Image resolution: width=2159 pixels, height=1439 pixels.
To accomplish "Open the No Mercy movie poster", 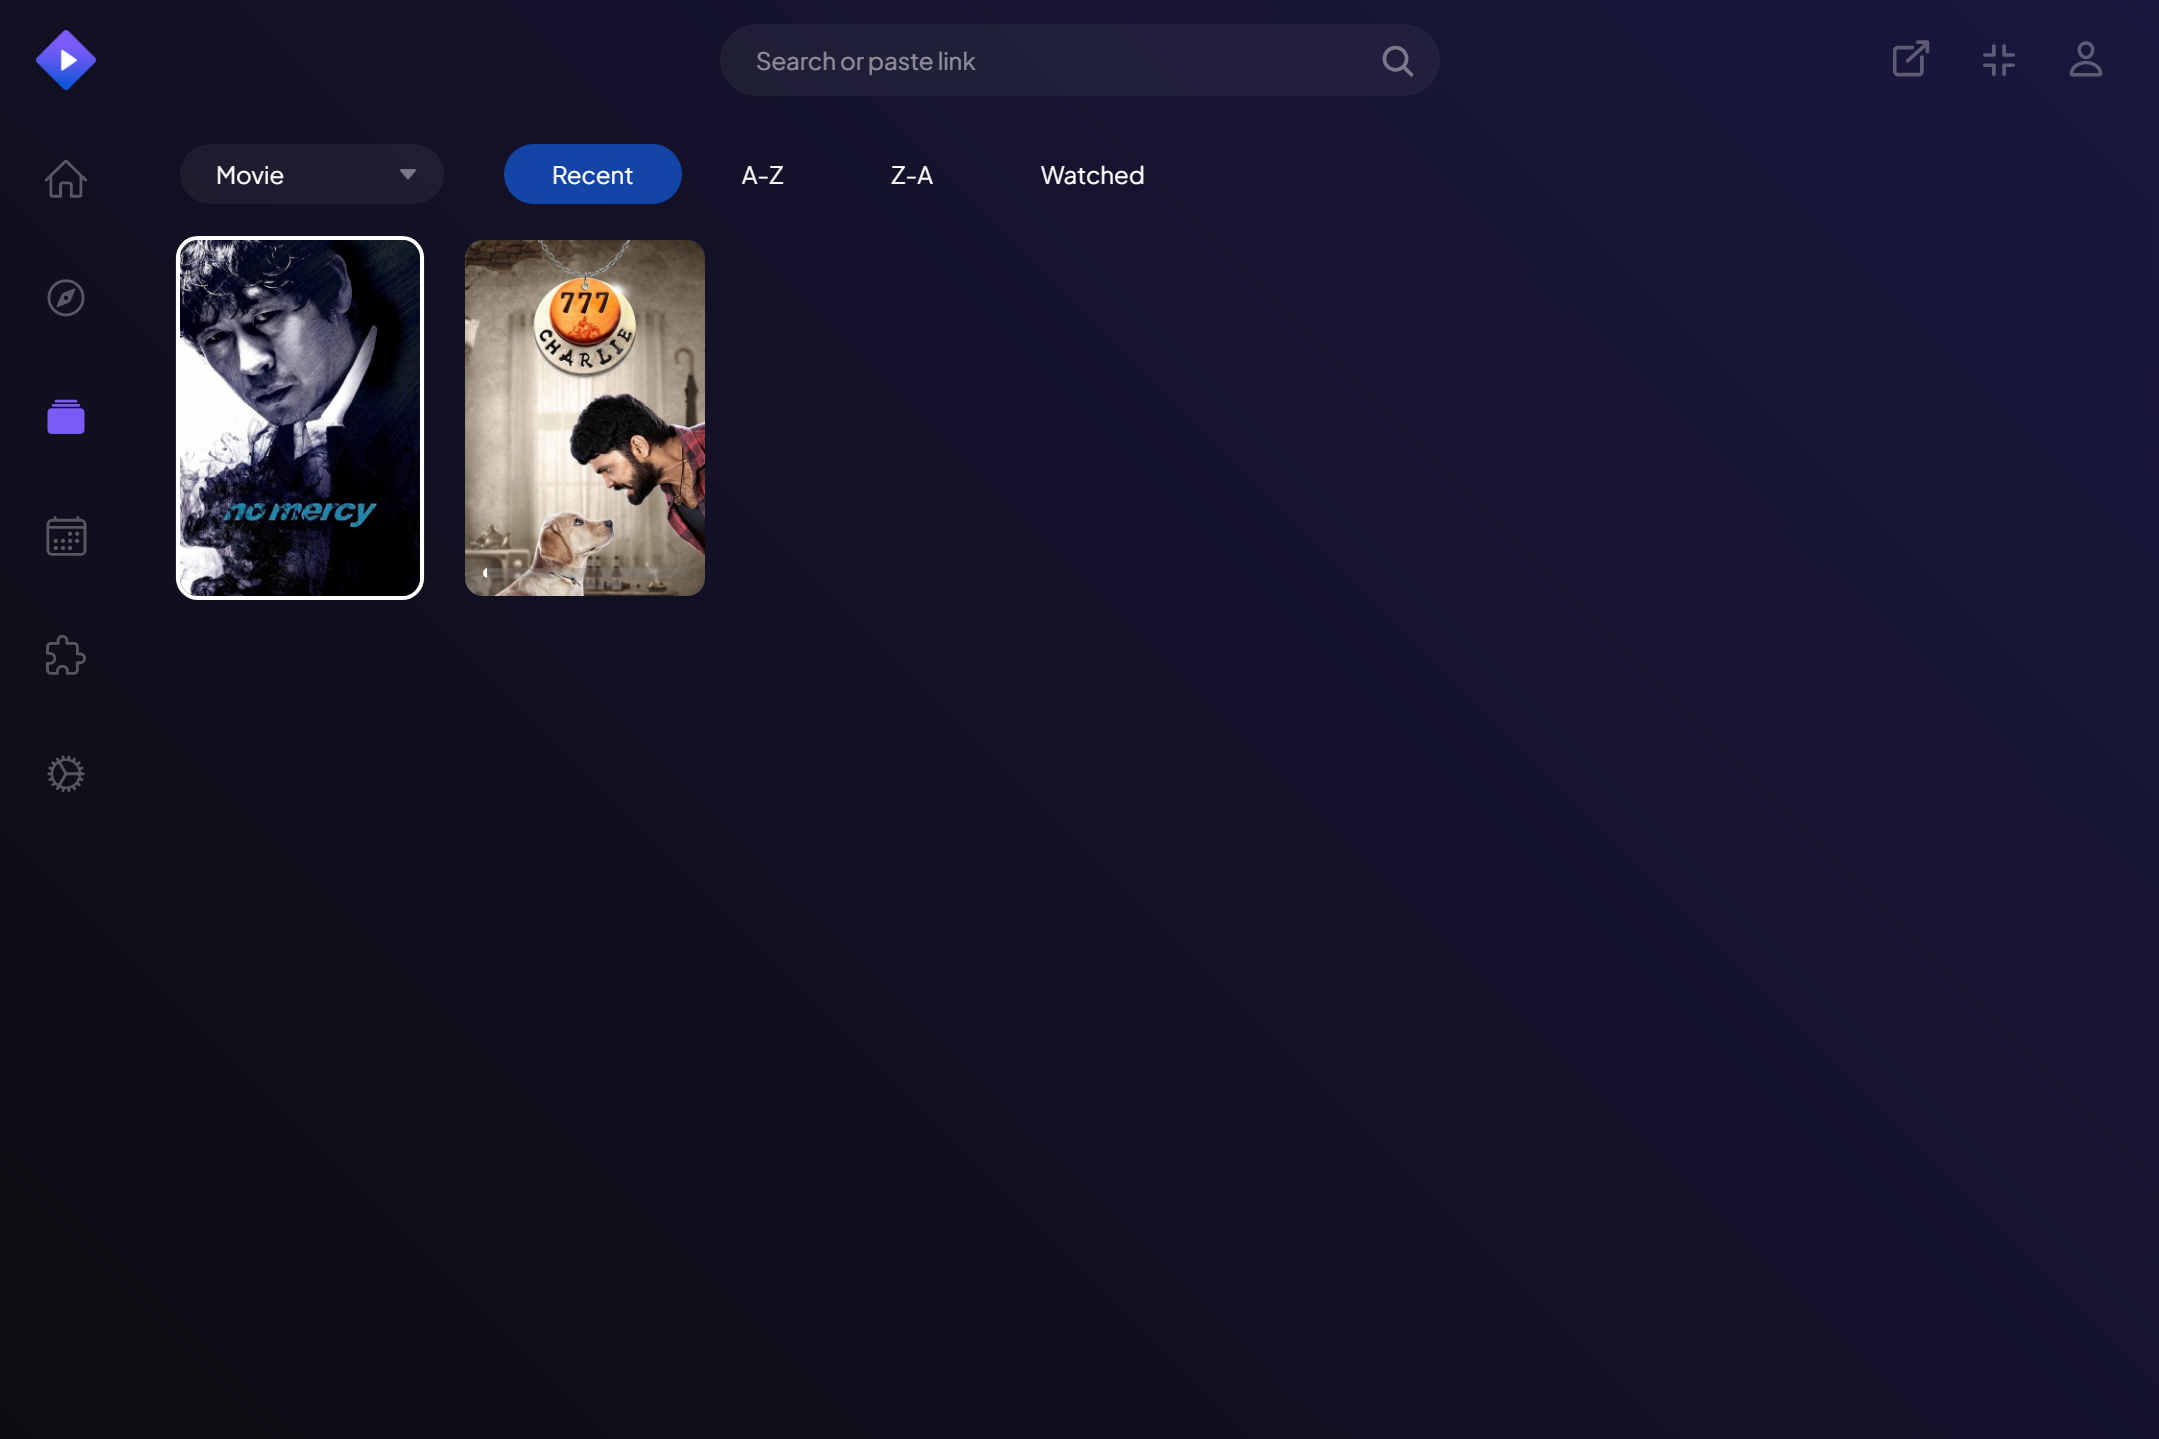I will 300,418.
